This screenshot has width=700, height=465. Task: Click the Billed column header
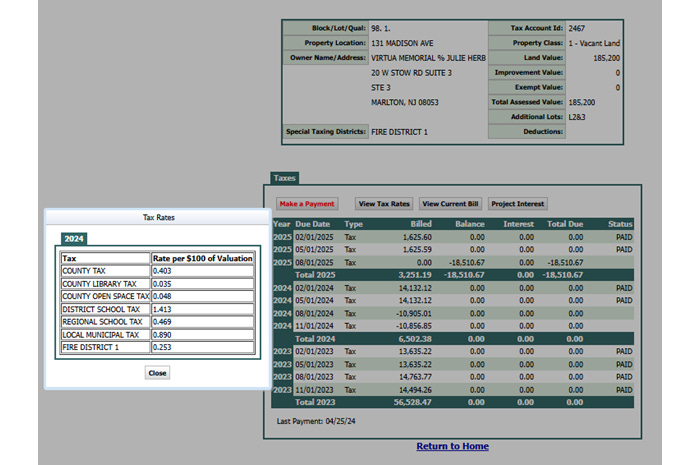[421, 224]
